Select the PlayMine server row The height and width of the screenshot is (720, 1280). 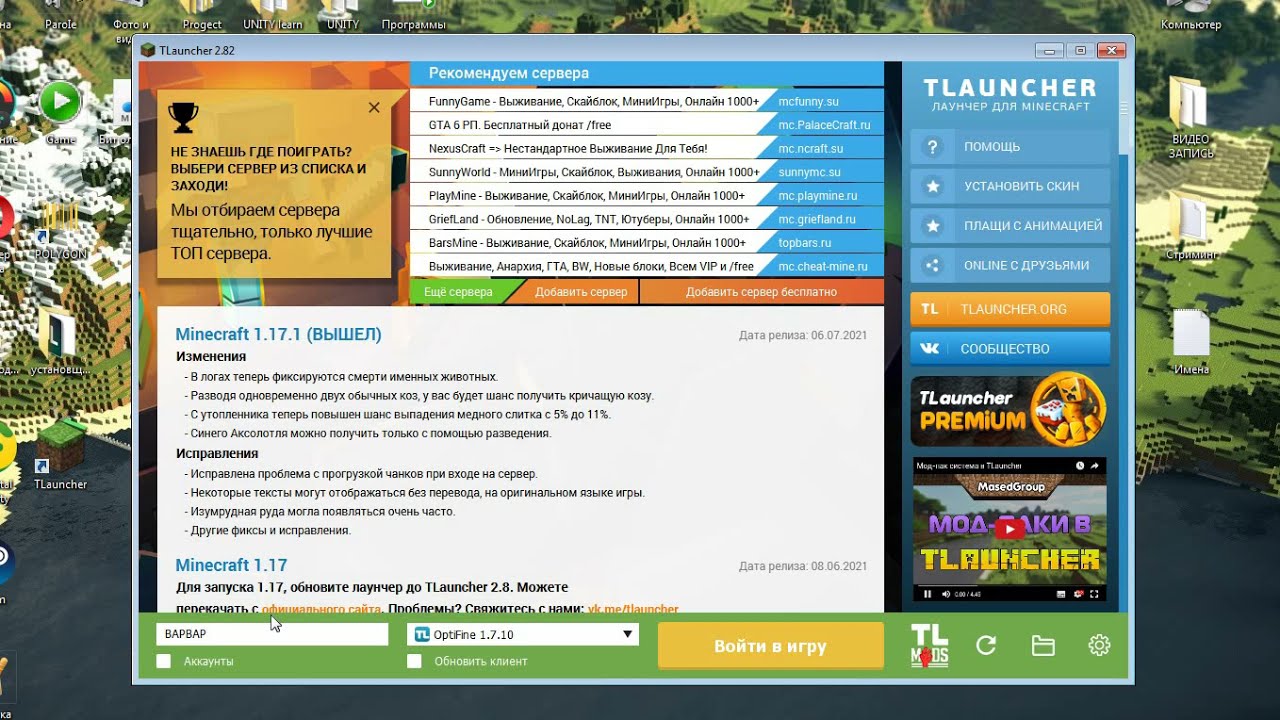[646, 196]
